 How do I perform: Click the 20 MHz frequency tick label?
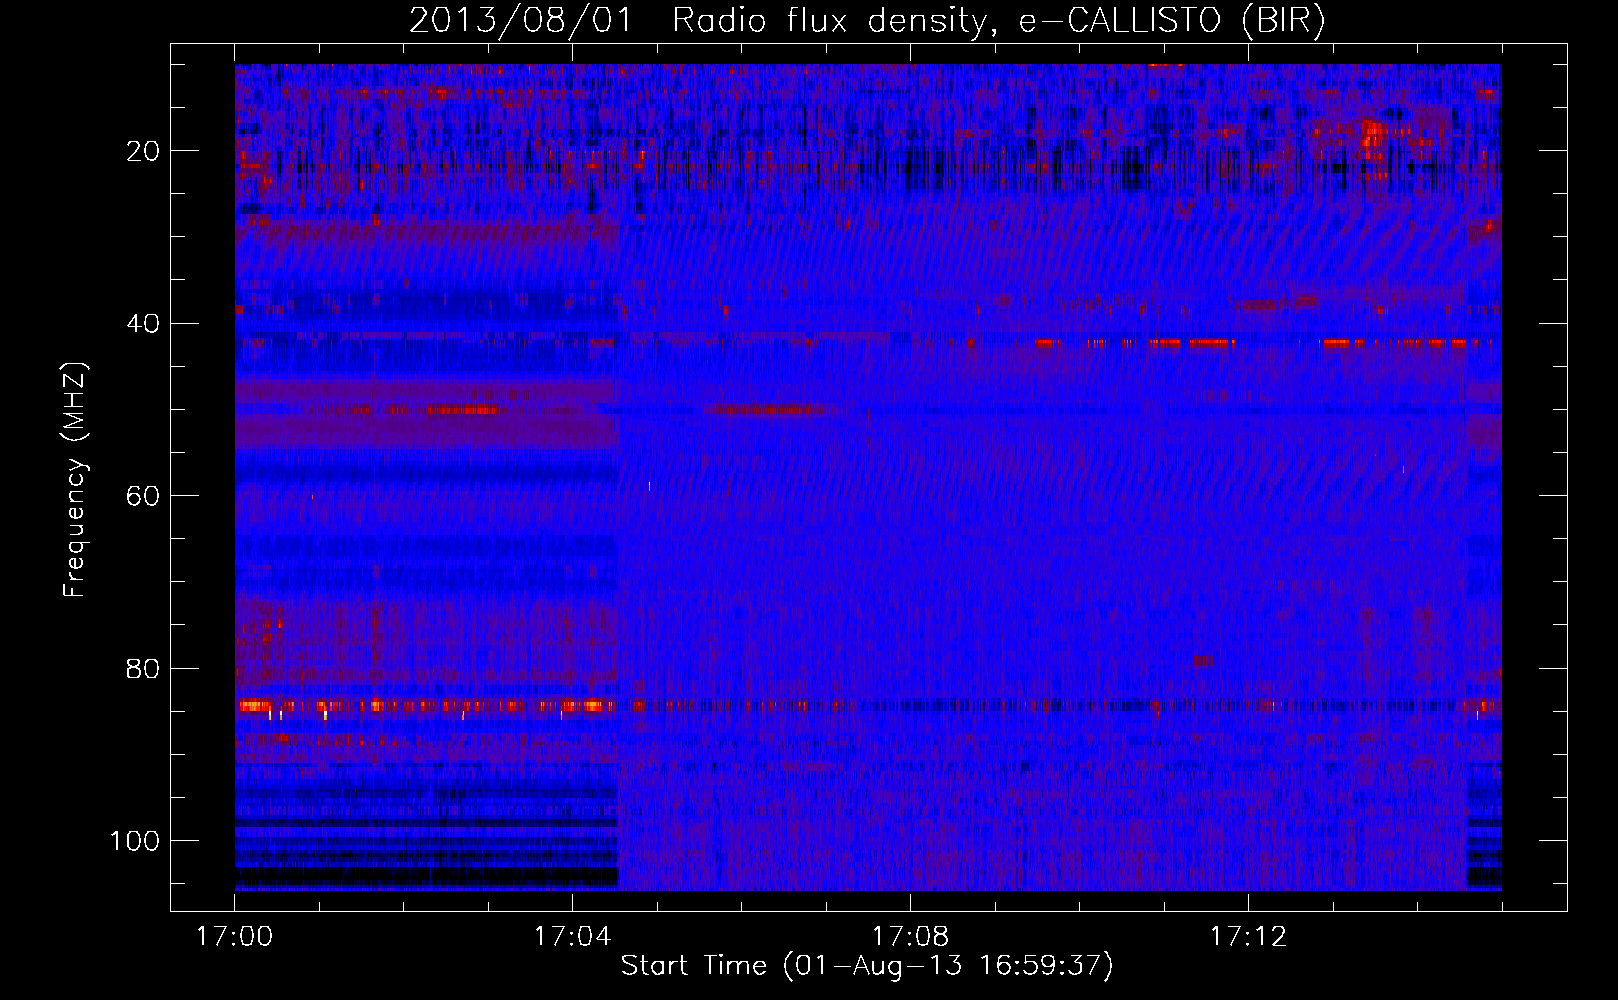144,151
